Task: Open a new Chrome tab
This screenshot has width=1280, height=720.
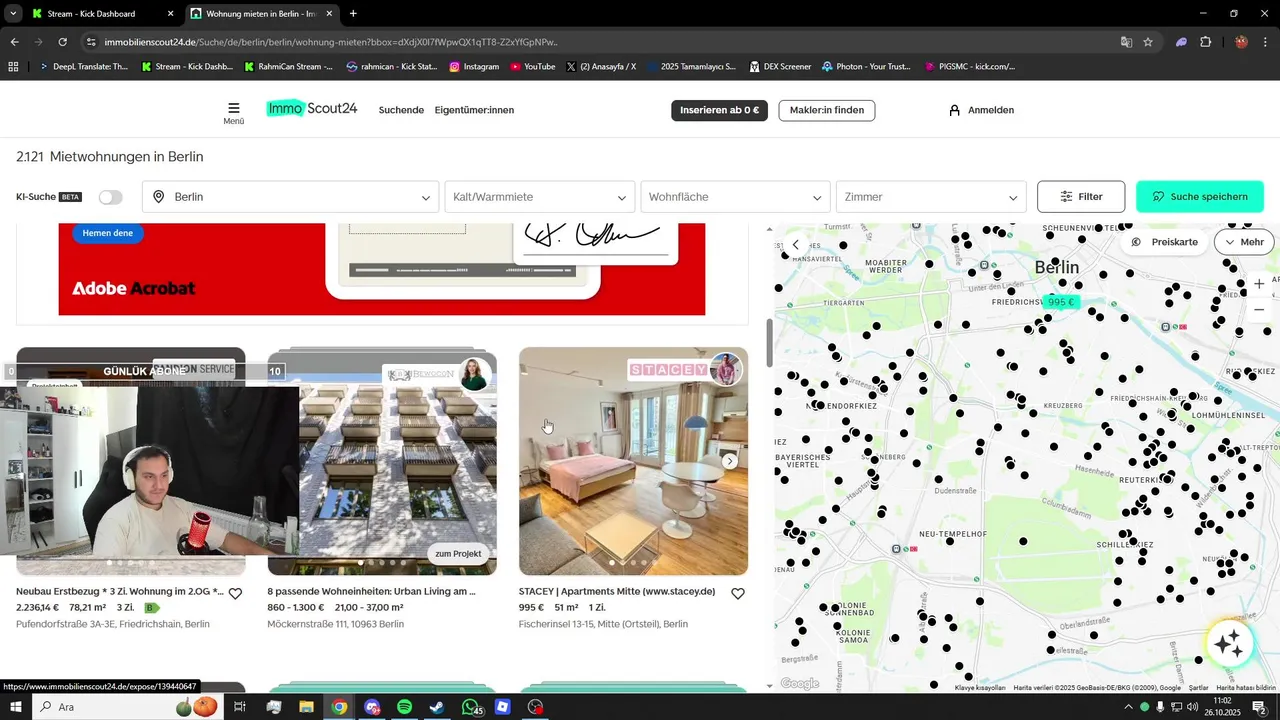Action: point(353,14)
